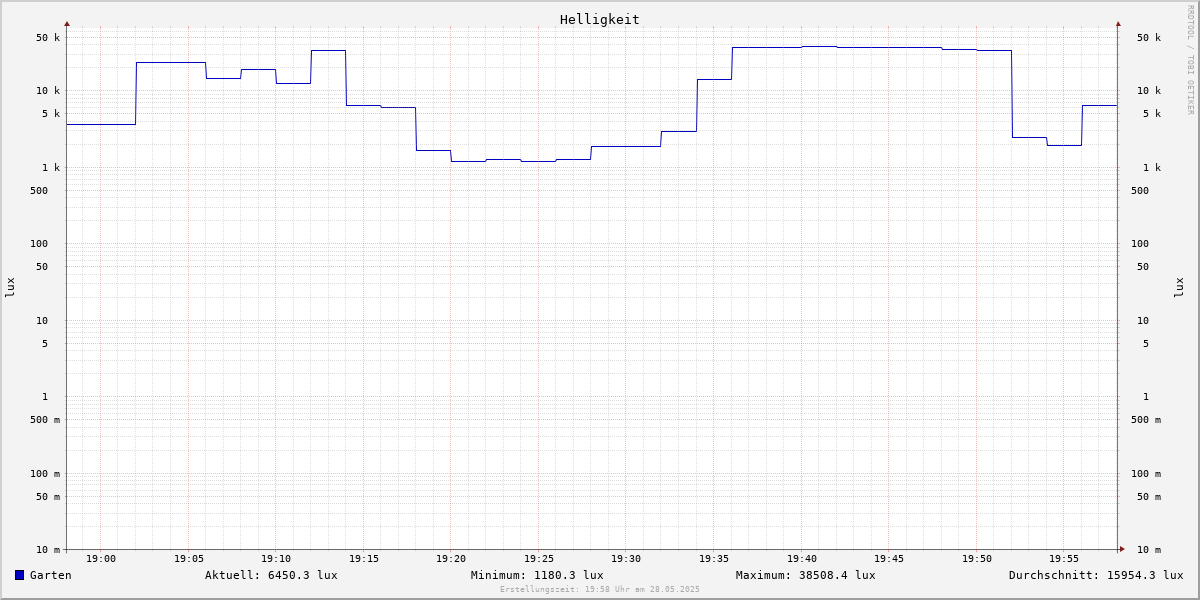This screenshot has height=600, width=1200.
Task: Click the '500 m' label on left axis
Action: pos(43,420)
